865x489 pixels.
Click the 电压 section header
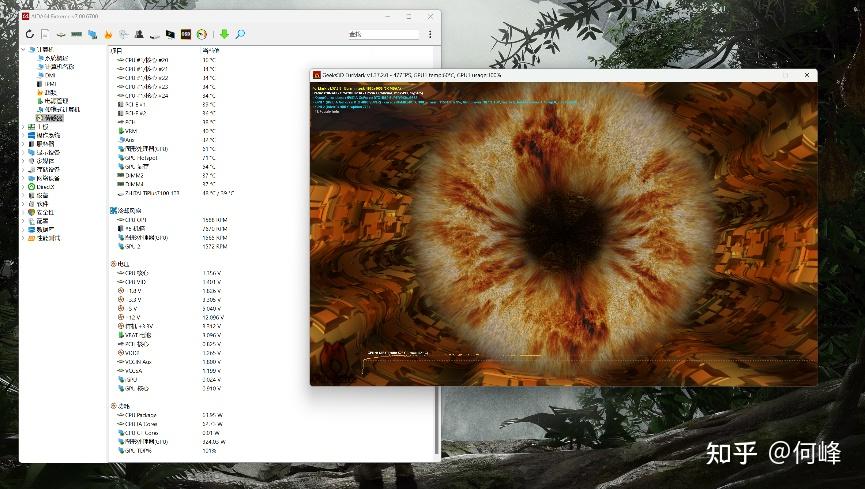click(x=123, y=264)
